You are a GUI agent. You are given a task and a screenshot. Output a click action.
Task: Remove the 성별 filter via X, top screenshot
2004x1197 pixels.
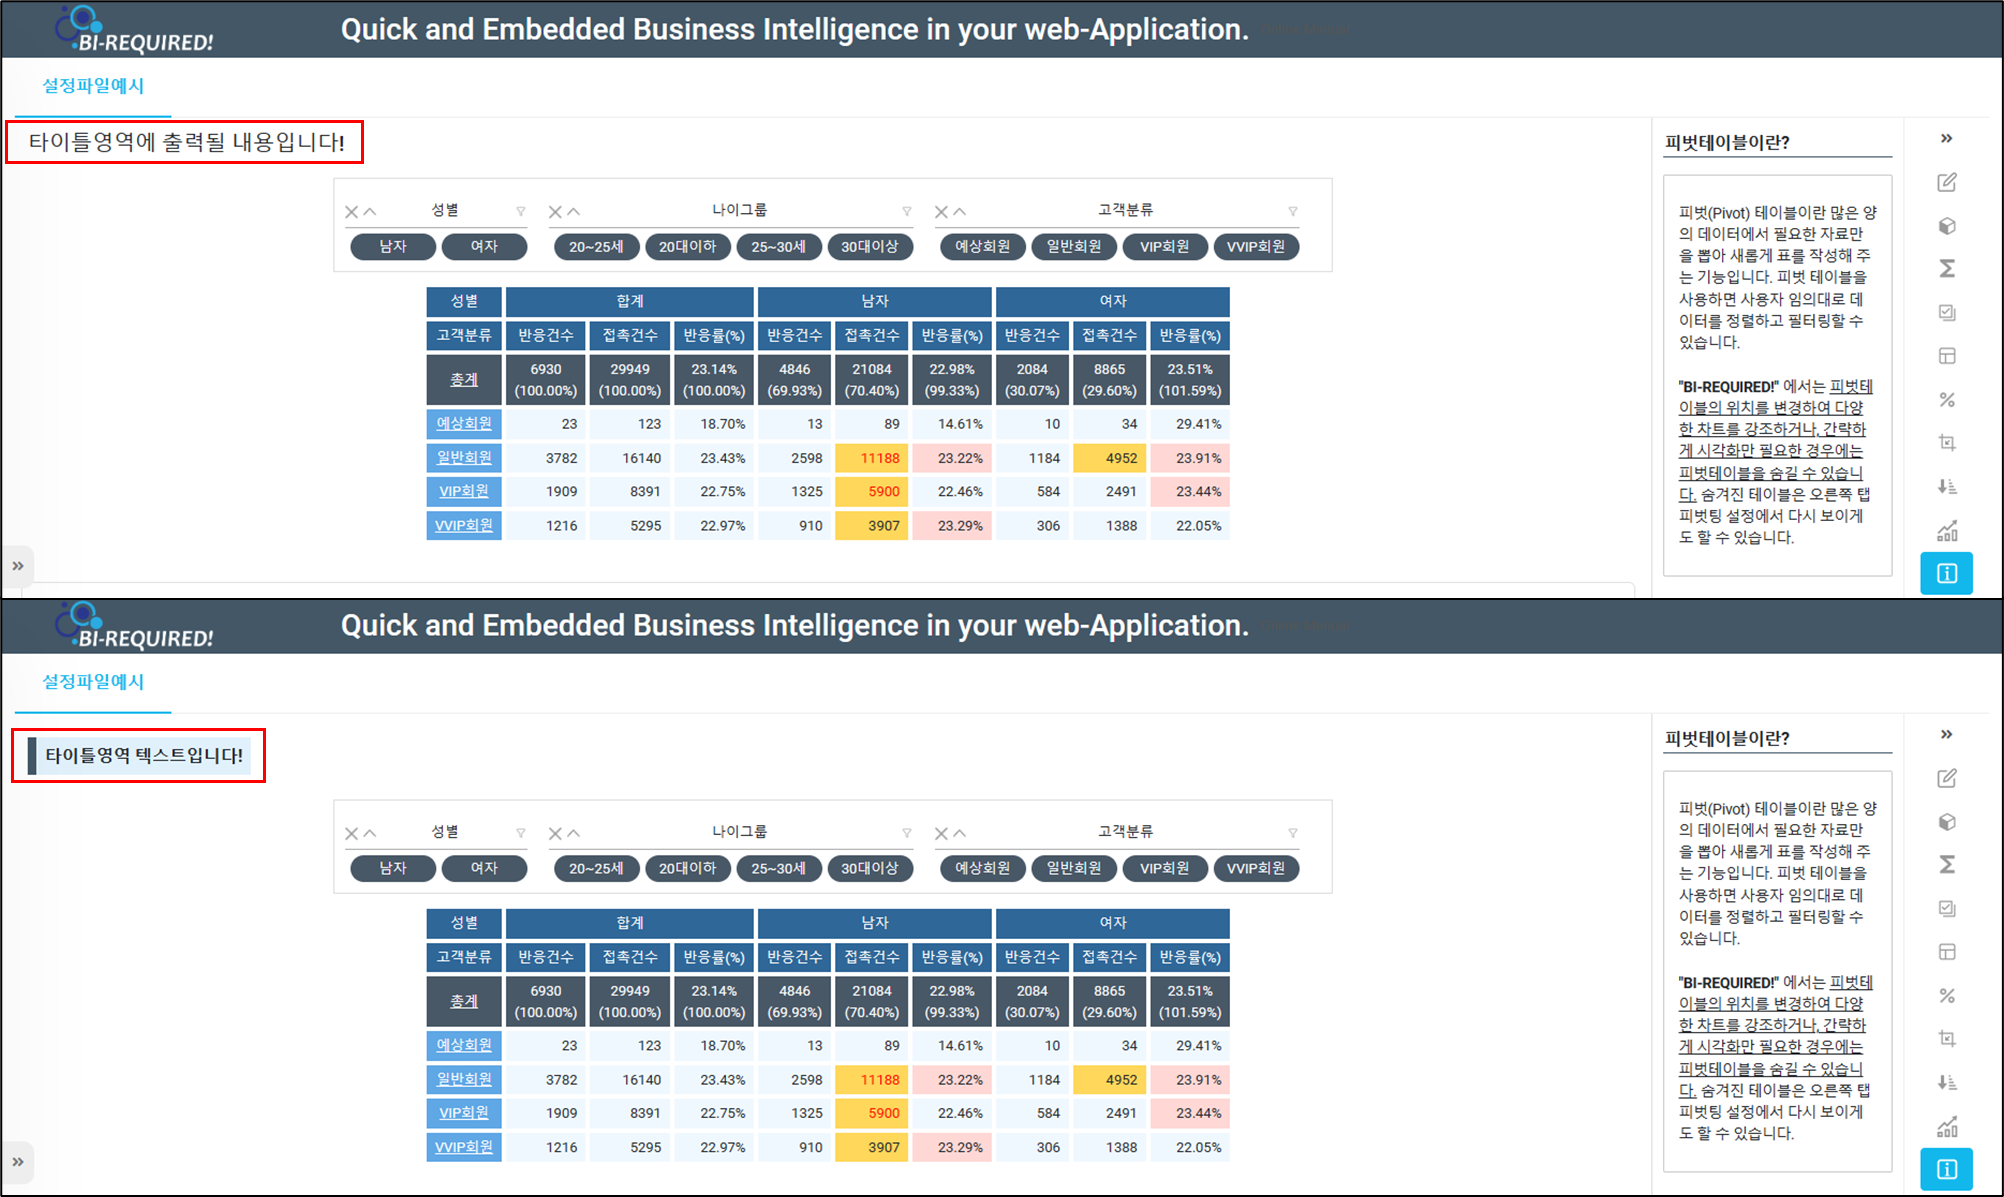[x=351, y=212]
